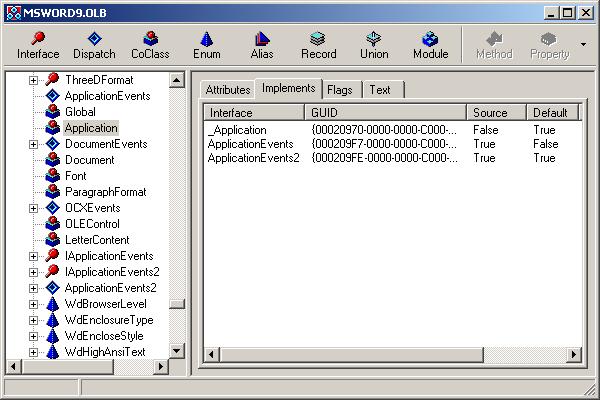Click the list's horizontal scroll right arrow
This screenshot has height=400, width=600.
pos(574,355)
